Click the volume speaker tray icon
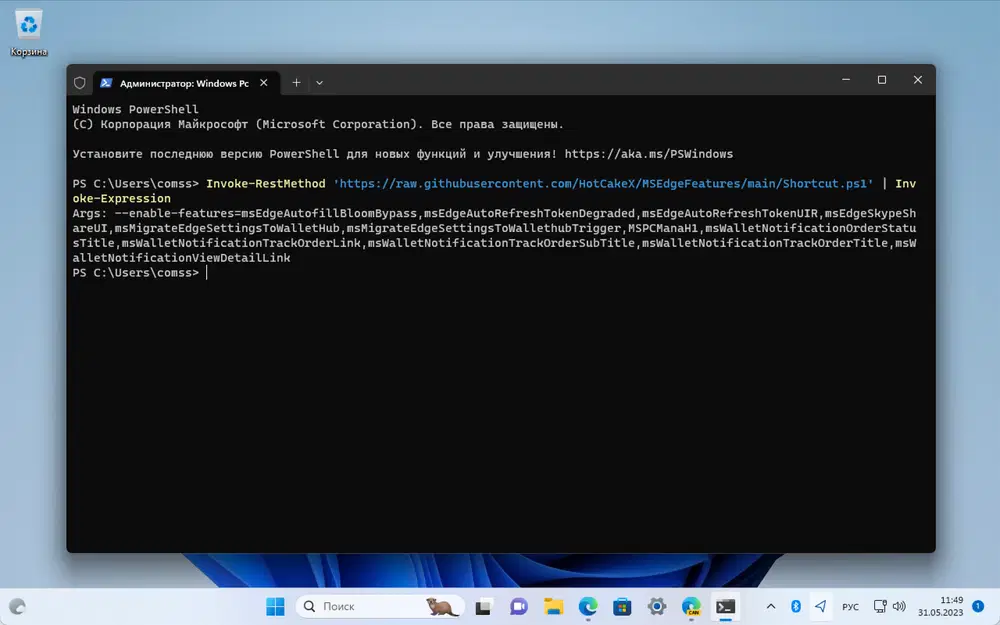Viewport: 1000px width, 625px height. coord(899,607)
